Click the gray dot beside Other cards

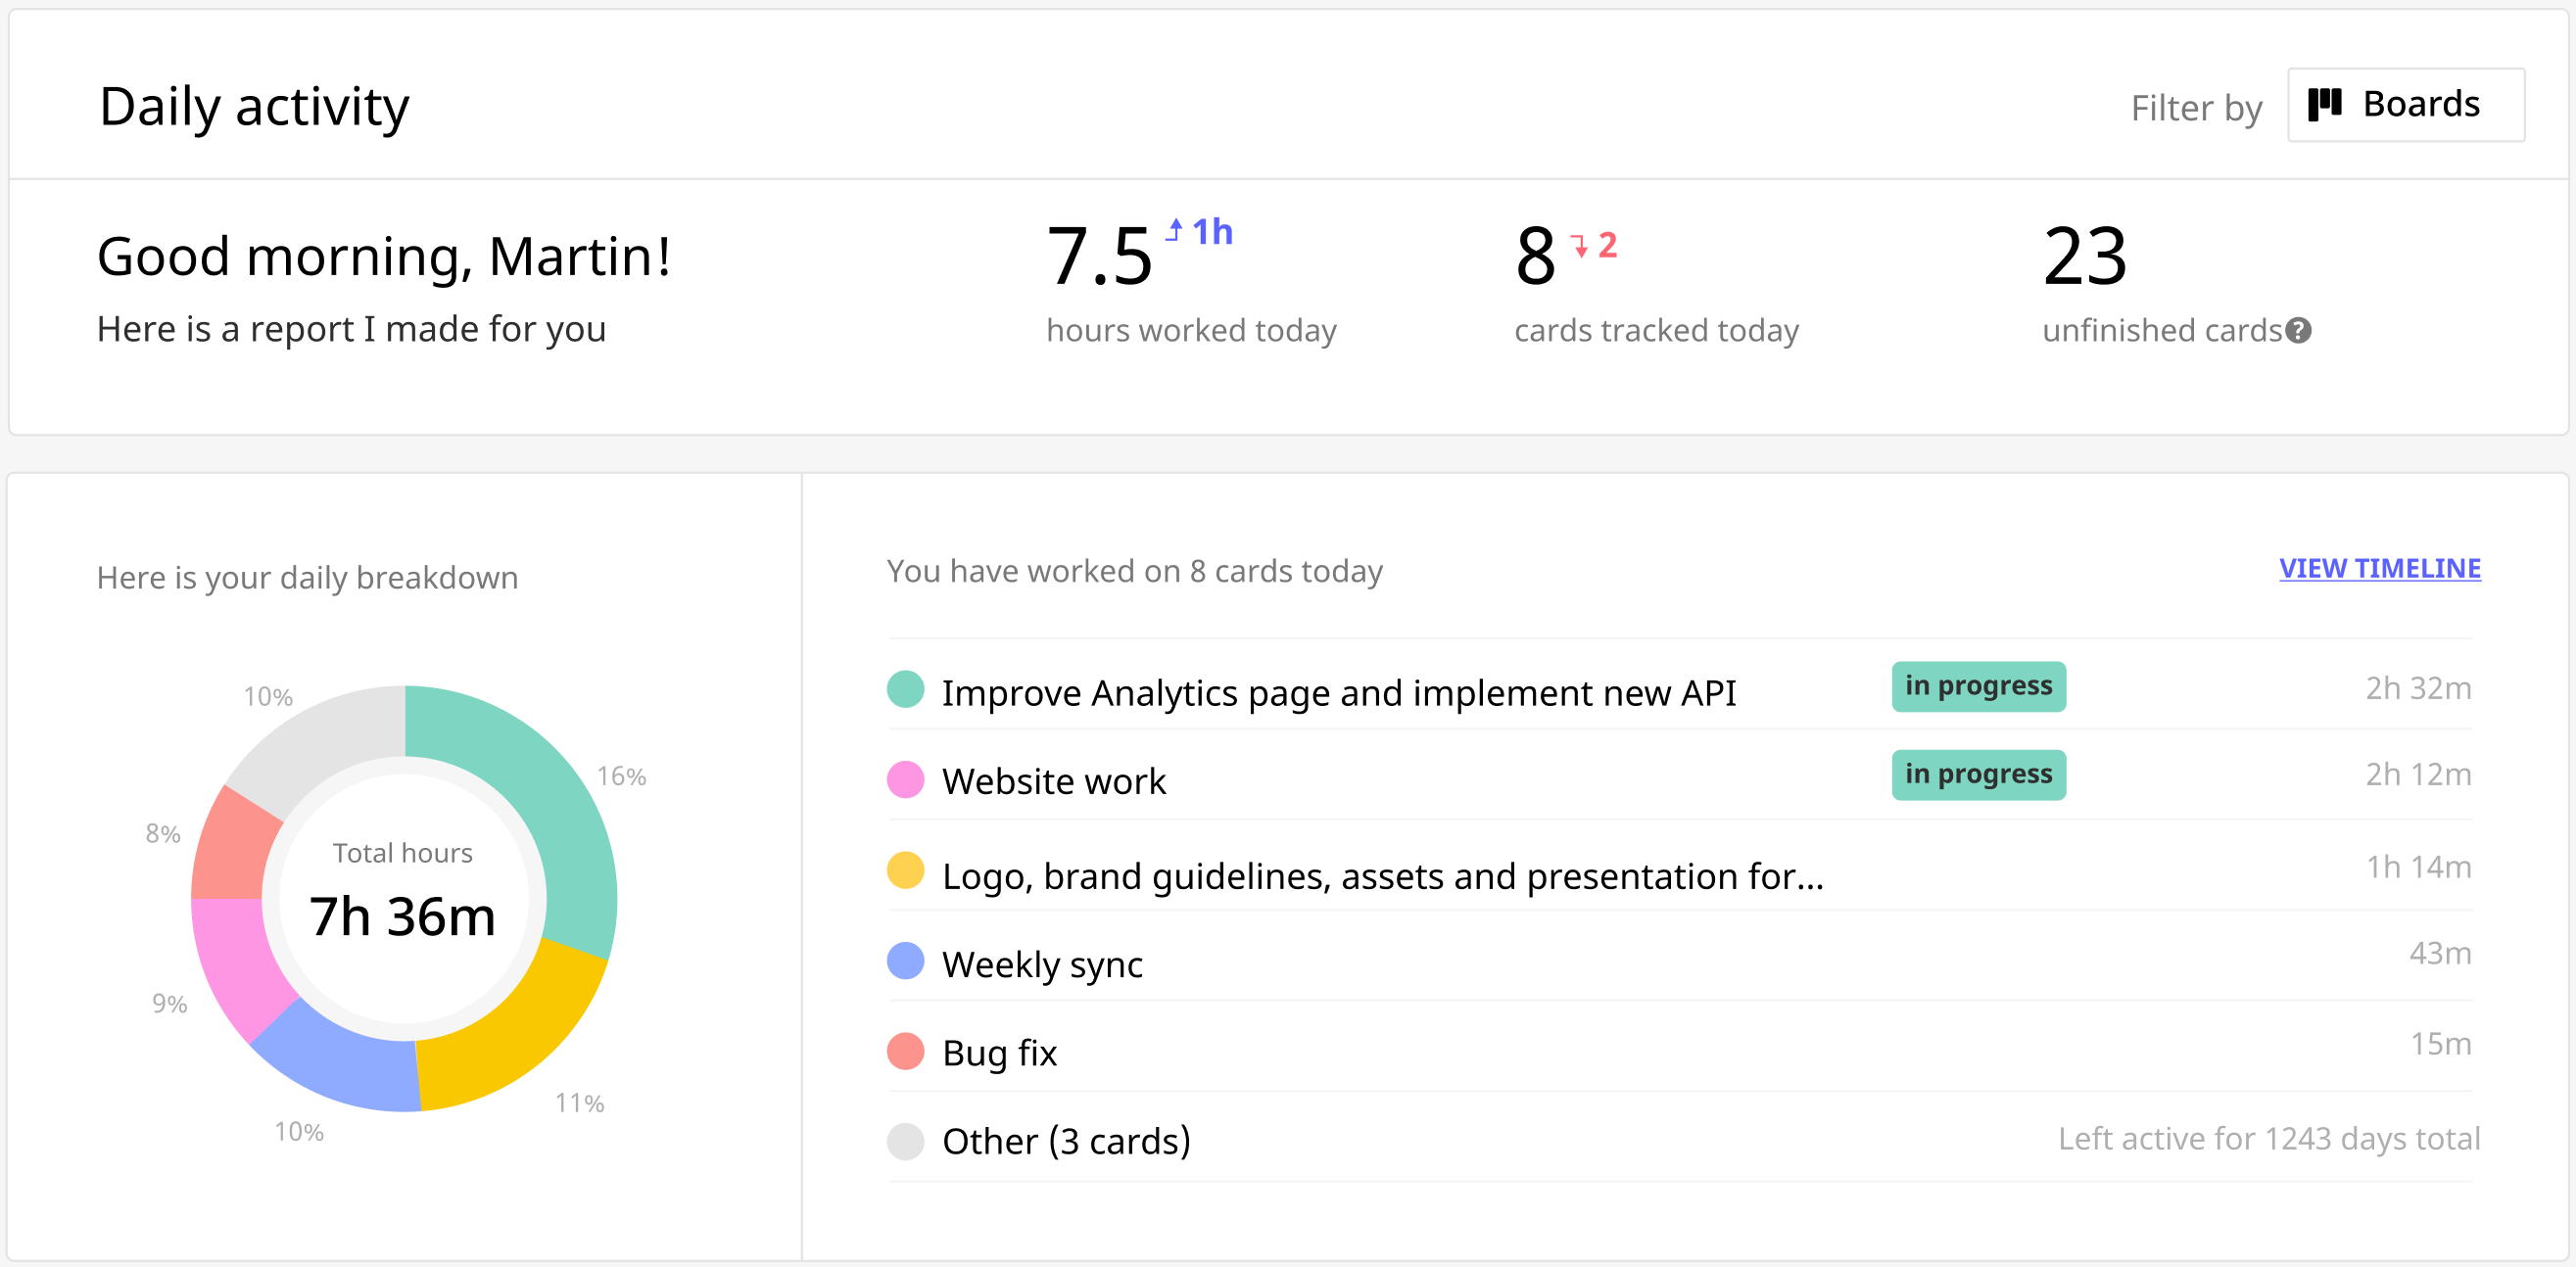(905, 1140)
